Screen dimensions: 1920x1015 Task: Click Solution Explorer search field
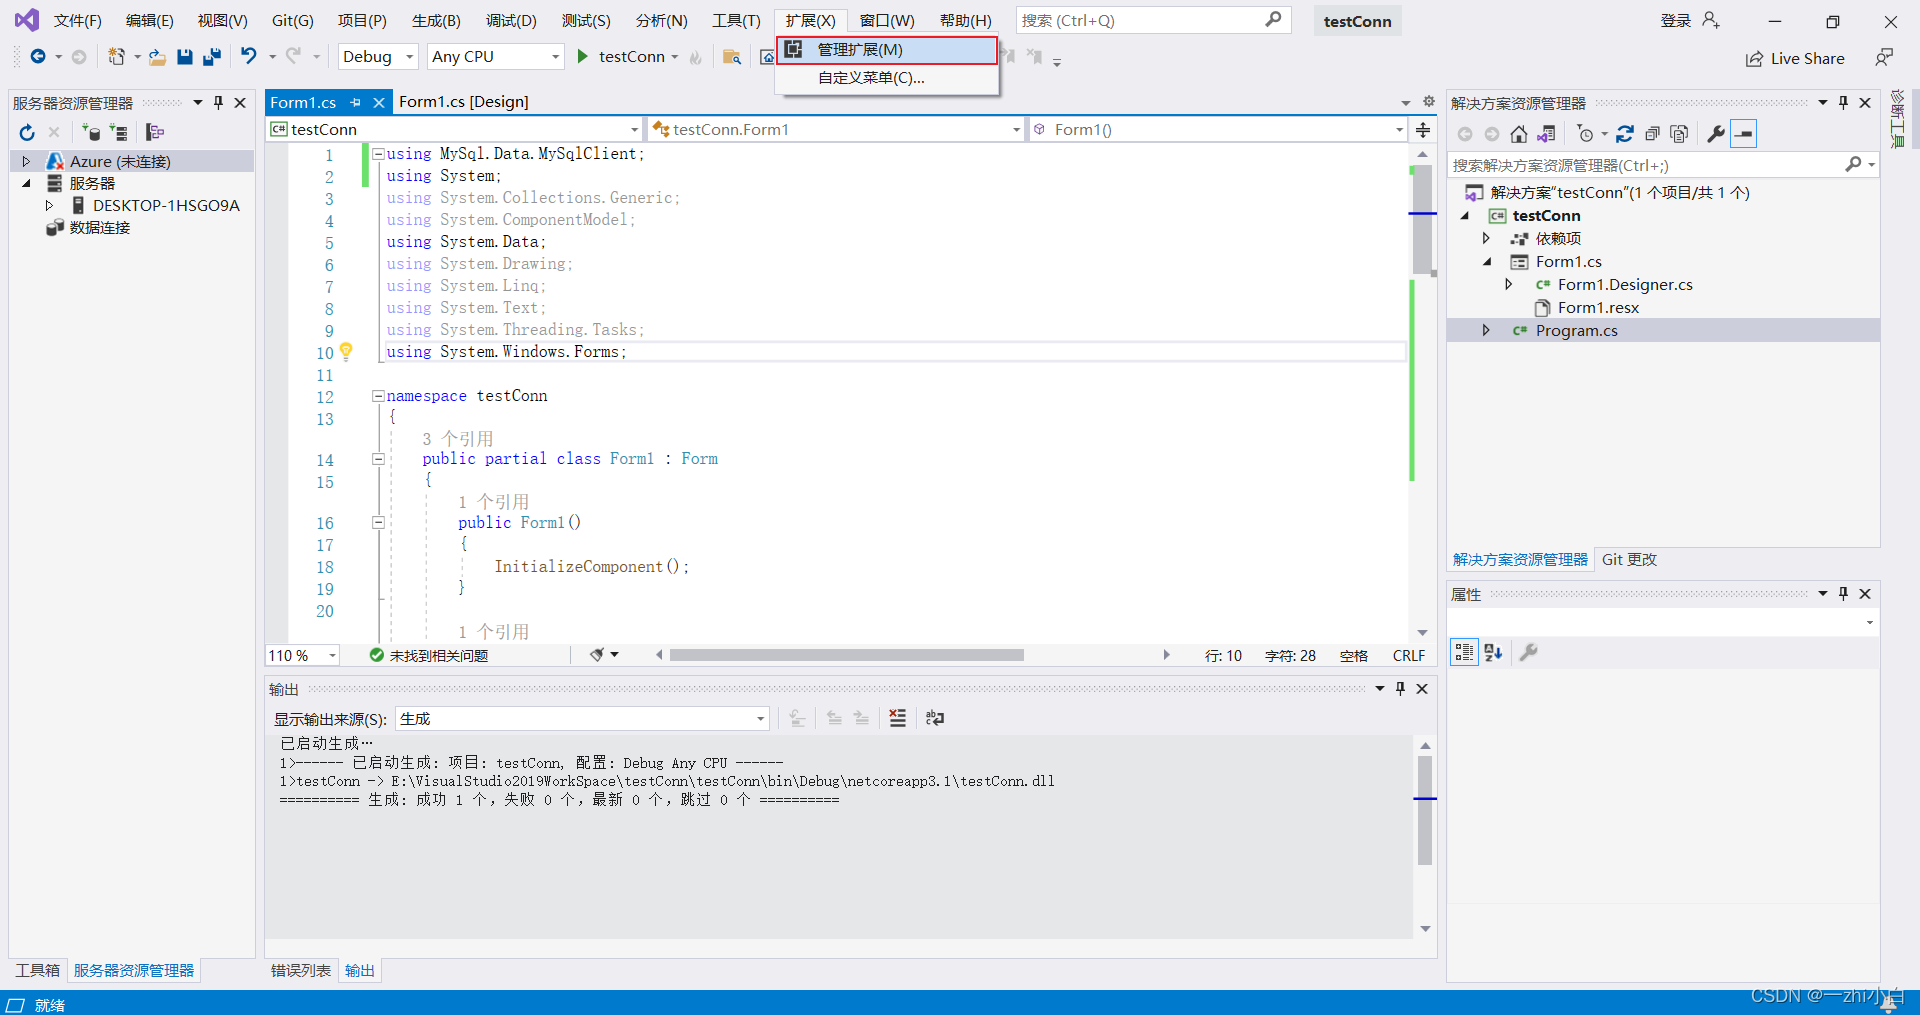(1663, 165)
